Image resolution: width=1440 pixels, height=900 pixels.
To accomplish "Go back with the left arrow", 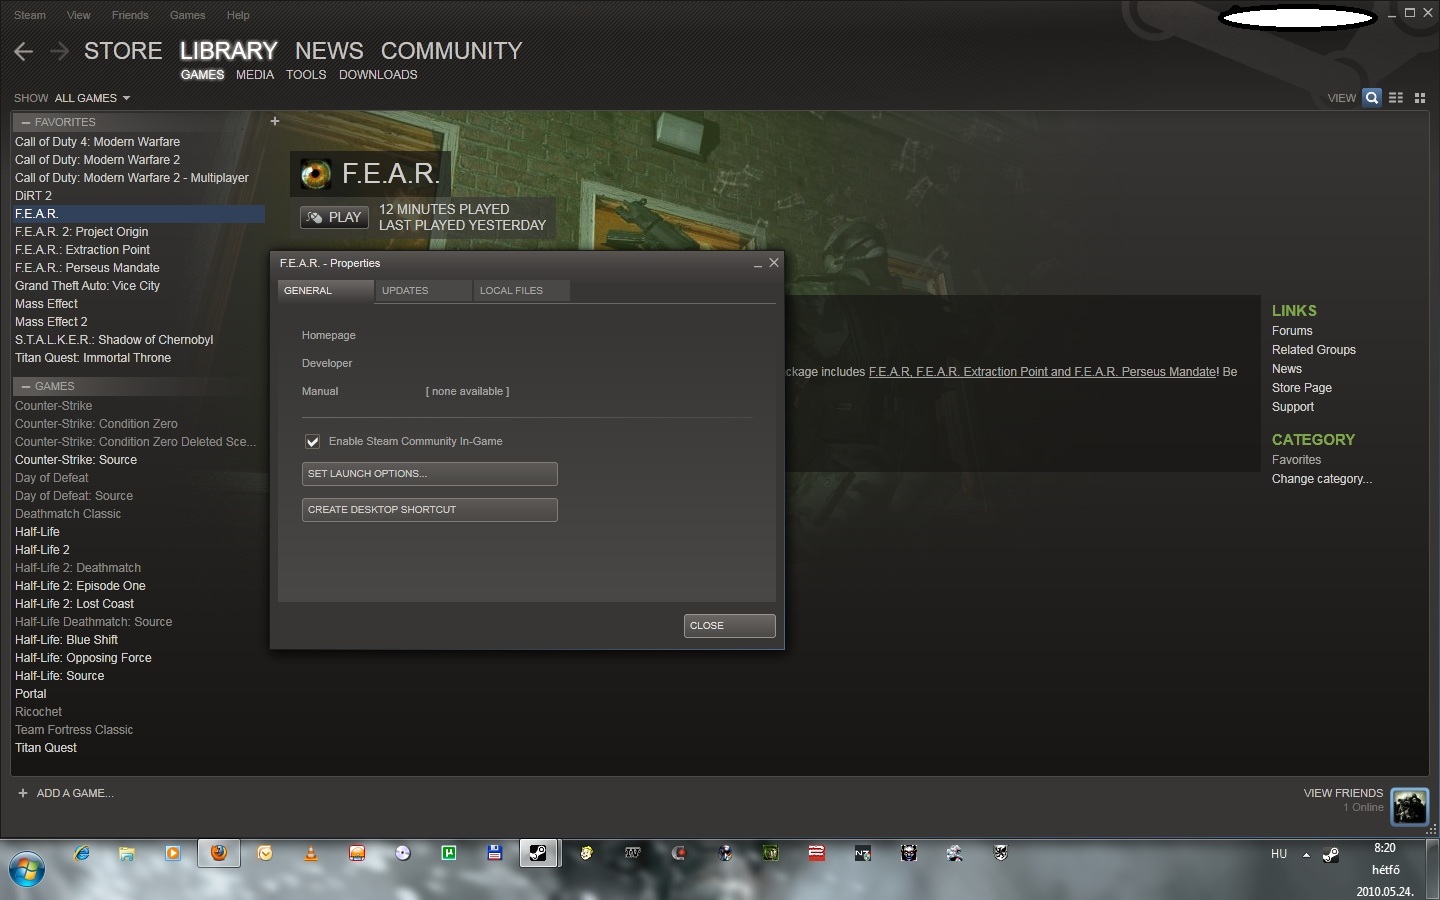I will (24, 52).
